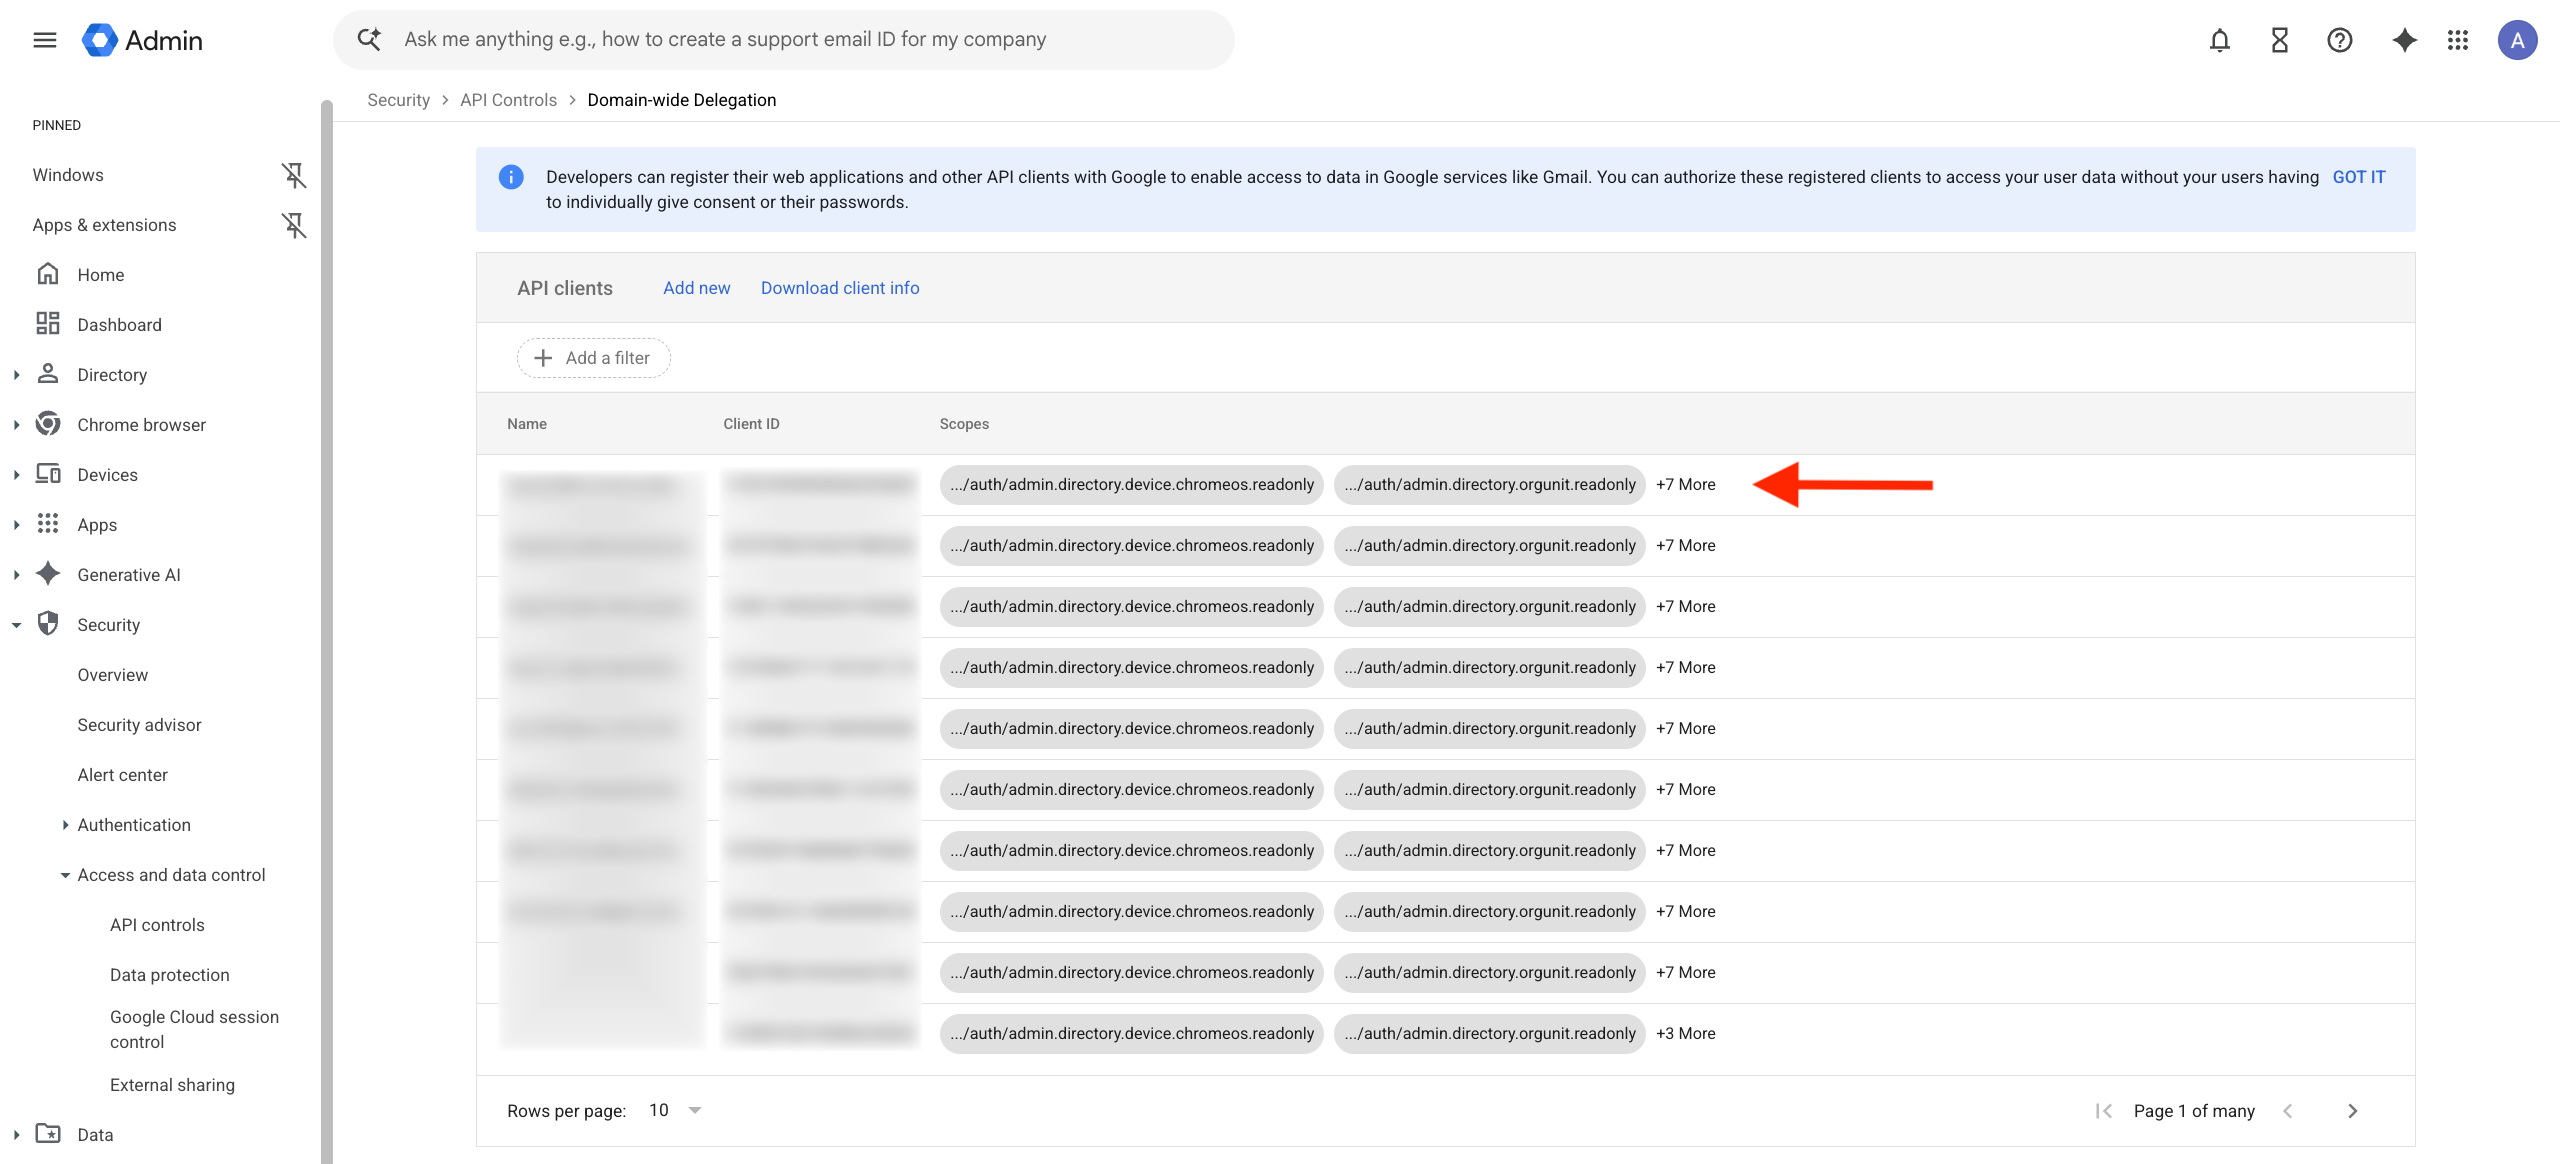Open the help question mark icon
2560x1164 pixels.
[2339, 40]
